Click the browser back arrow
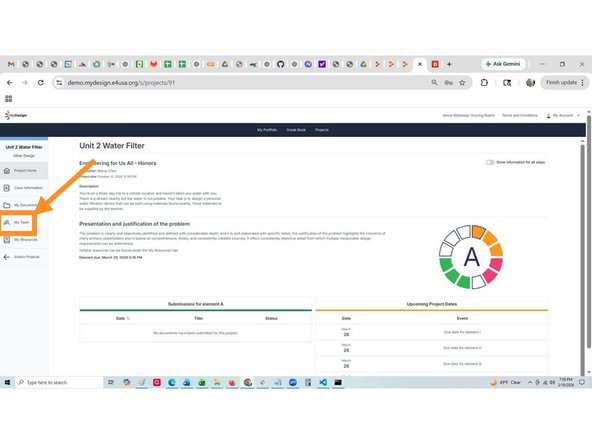The image size is (592, 444). [9, 83]
